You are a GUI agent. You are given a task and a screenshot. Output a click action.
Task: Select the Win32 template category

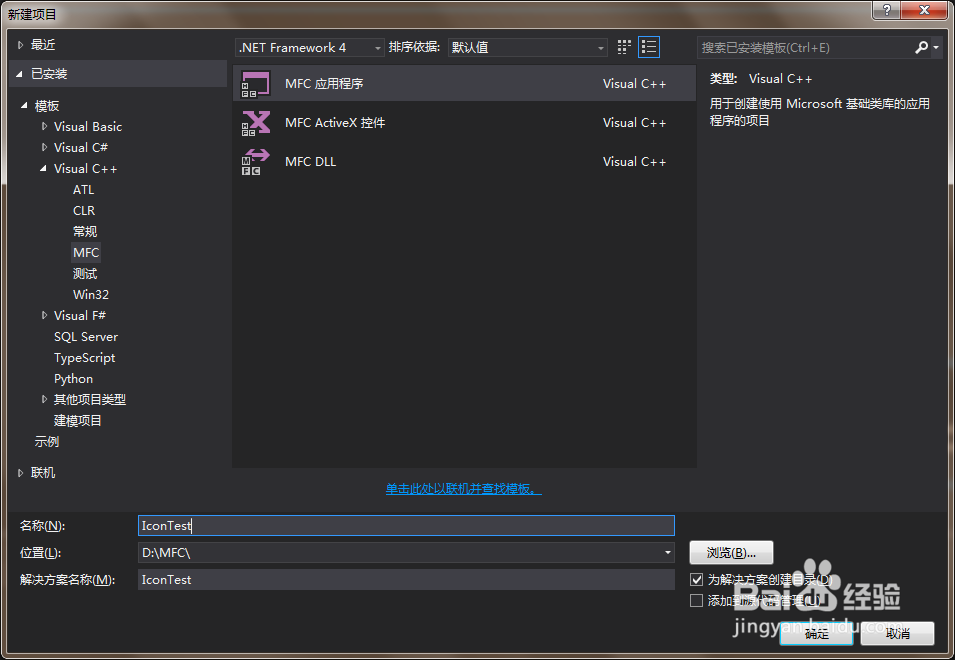[x=91, y=295]
